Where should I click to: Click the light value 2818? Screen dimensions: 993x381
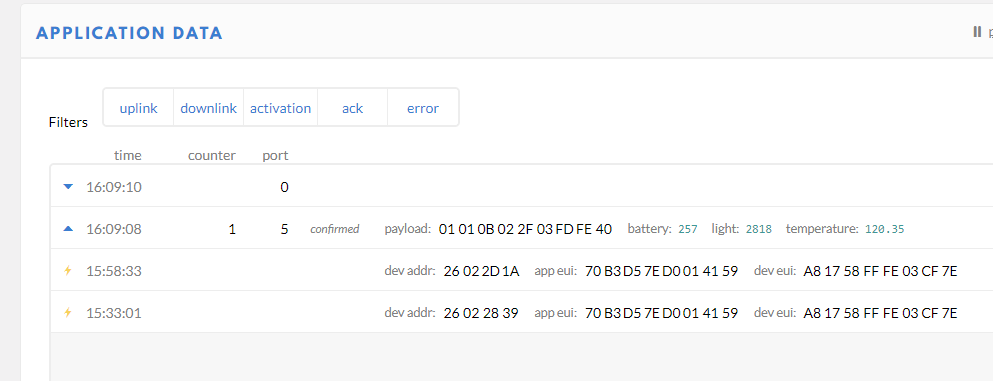759,229
